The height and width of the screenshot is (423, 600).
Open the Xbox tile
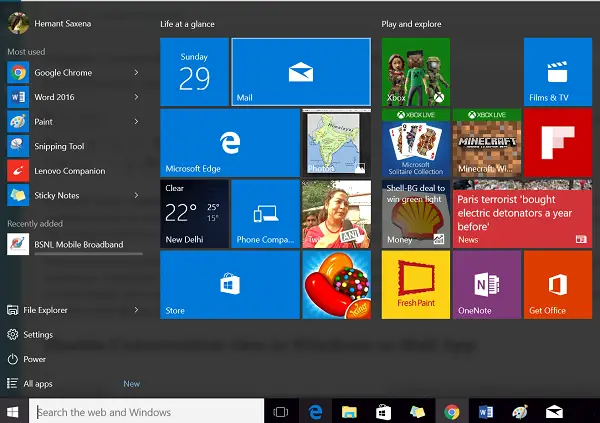pyautogui.click(x=416, y=72)
